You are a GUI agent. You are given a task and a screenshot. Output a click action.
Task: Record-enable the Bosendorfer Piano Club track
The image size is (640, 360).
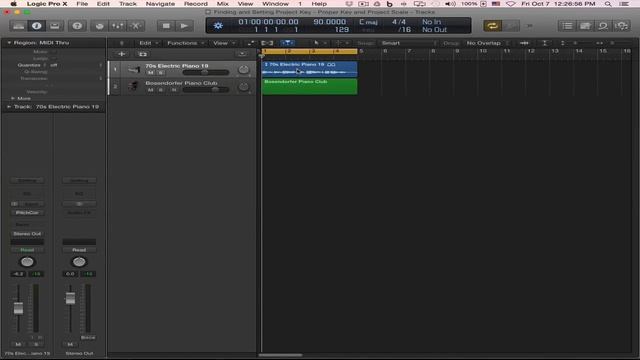click(x=173, y=90)
